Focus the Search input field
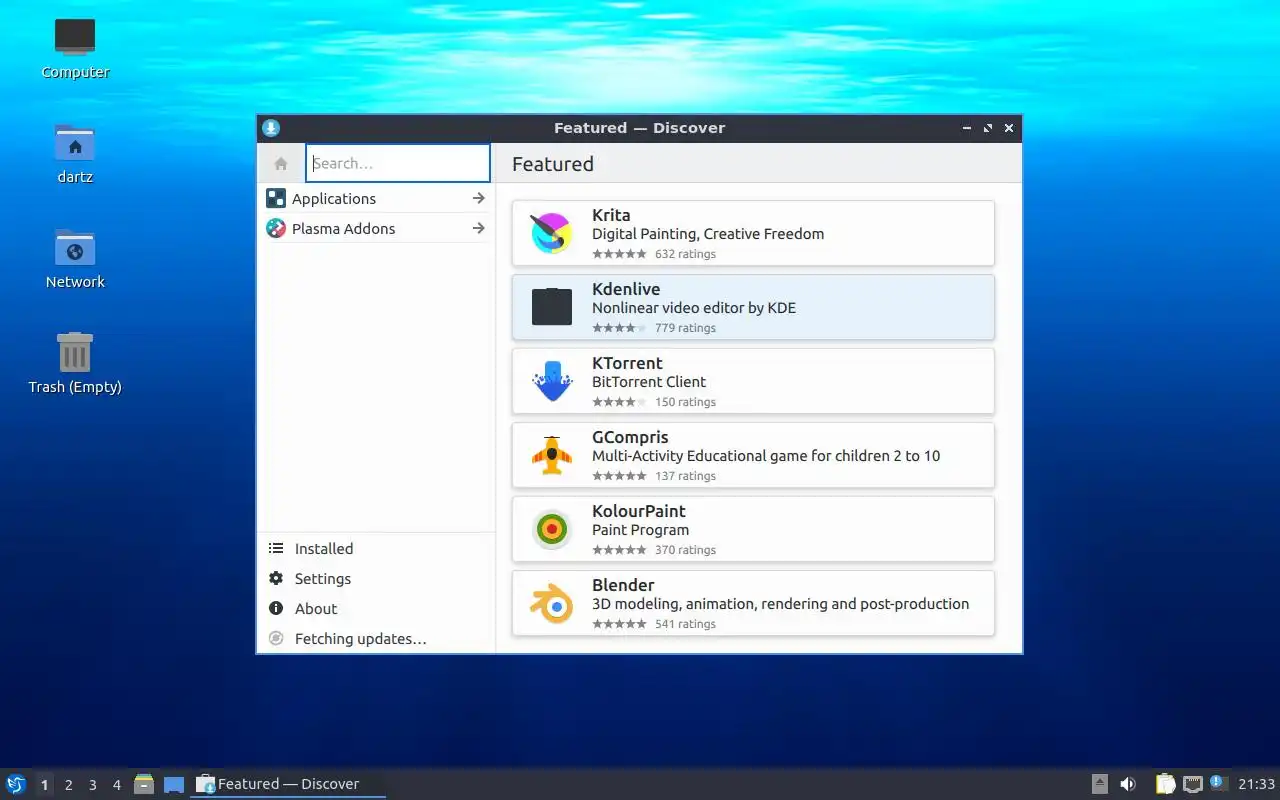1280x800 pixels. [398, 163]
